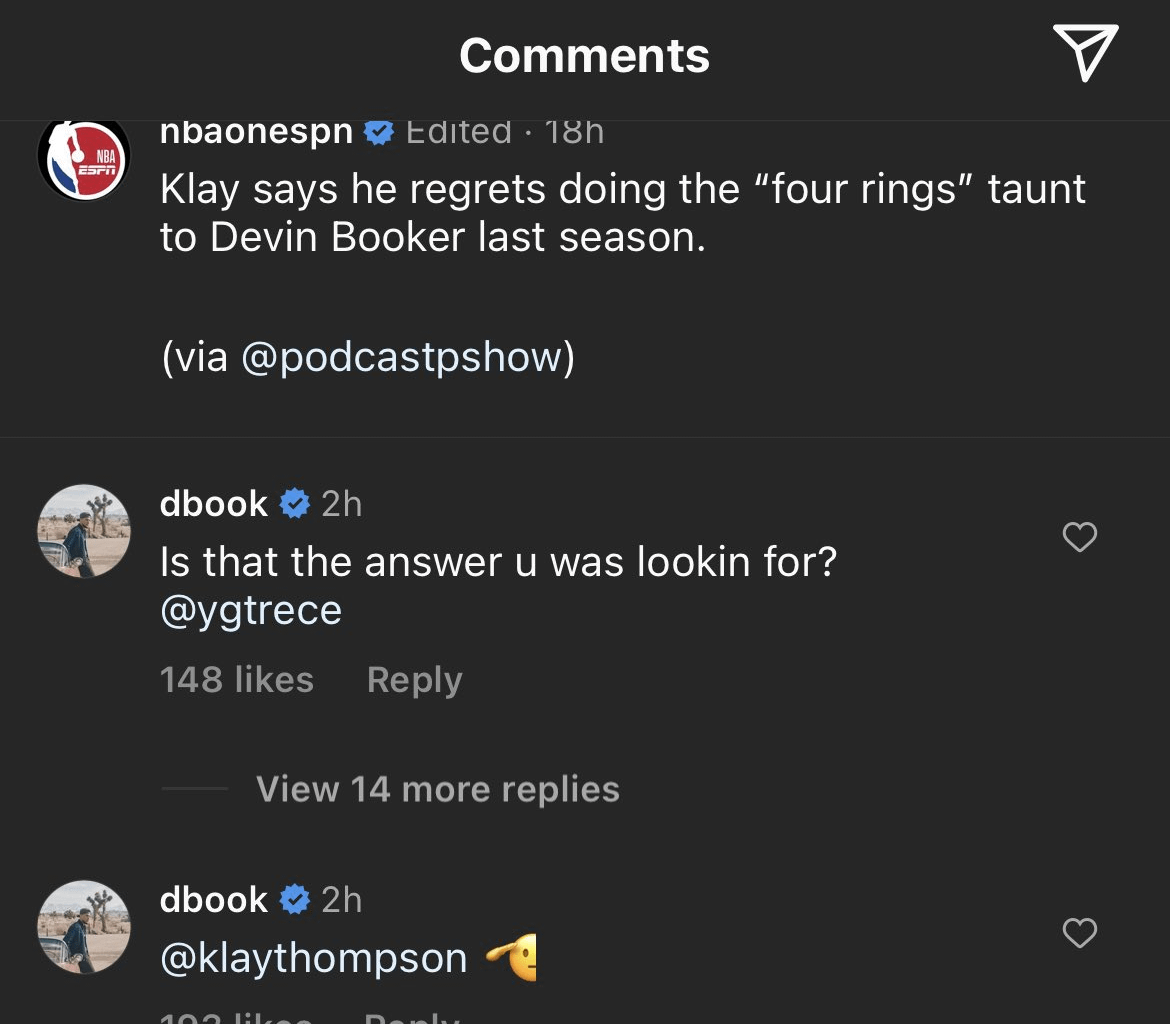Image resolution: width=1170 pixels, height=1024 pixels.
Task: Open dbook username above the @klaythompson comment
Action: 213,899
